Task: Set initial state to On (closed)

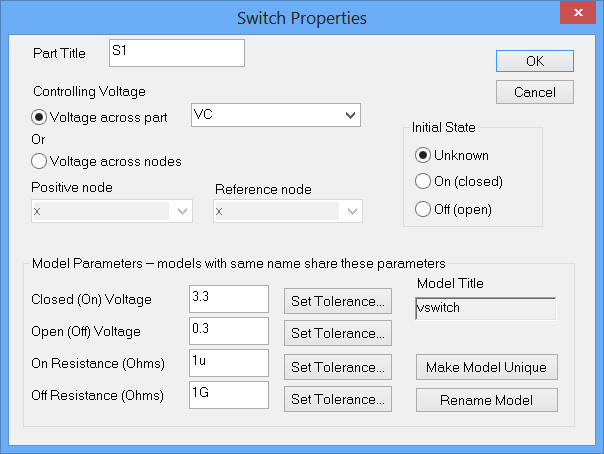Action: pyautogui.click(x=423, y=182)
